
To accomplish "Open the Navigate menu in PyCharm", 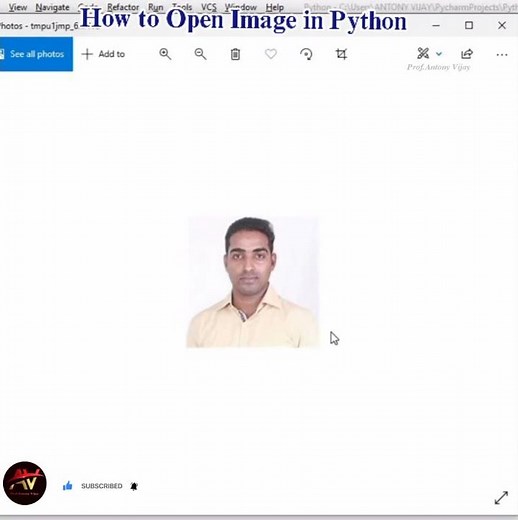I will (x=52, y=7).
